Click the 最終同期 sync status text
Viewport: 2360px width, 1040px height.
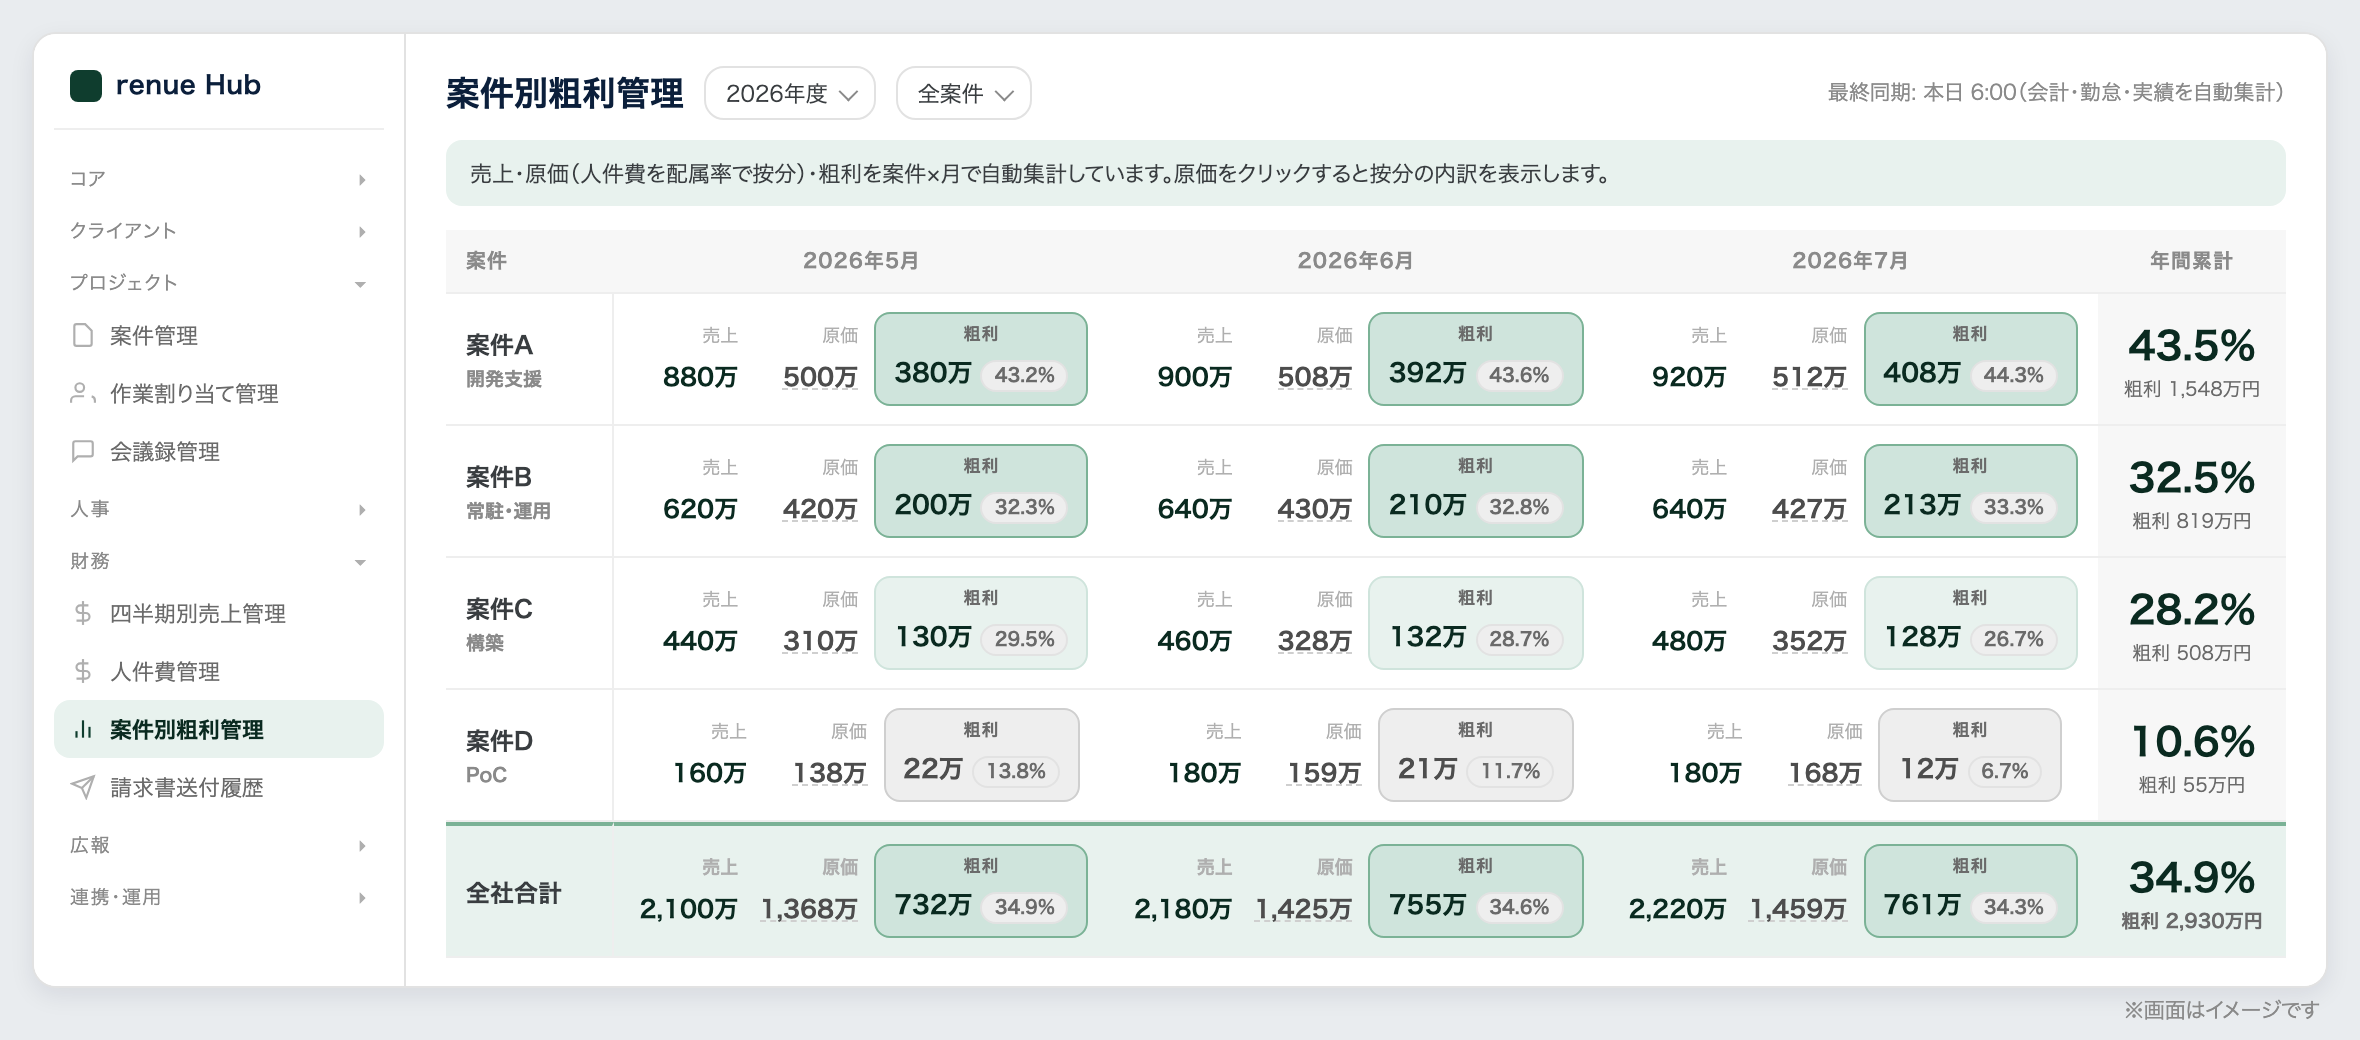pyautogui.click(x=2055, y=93)
